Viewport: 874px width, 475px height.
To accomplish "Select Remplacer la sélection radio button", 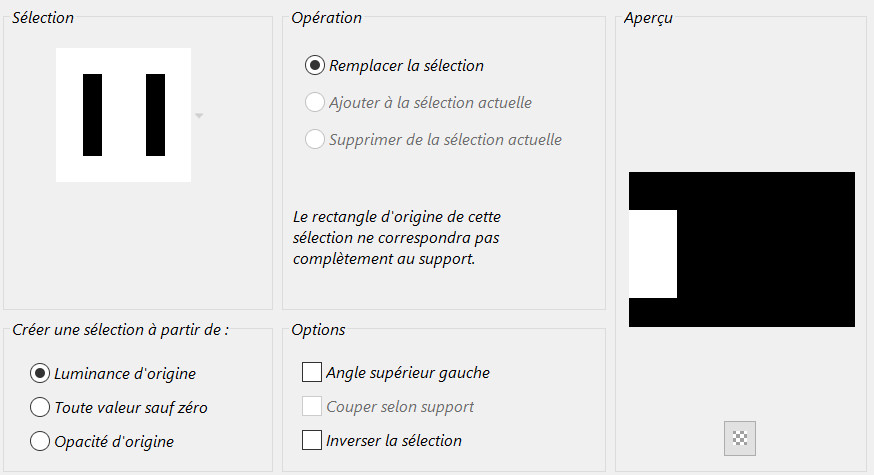I will tap(315, 66).
